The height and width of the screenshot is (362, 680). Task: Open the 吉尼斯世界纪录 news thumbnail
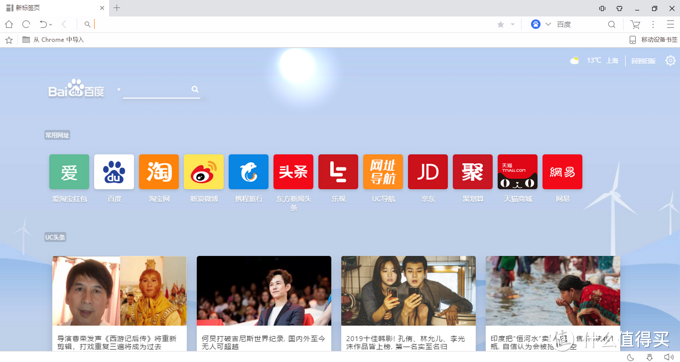264,290
